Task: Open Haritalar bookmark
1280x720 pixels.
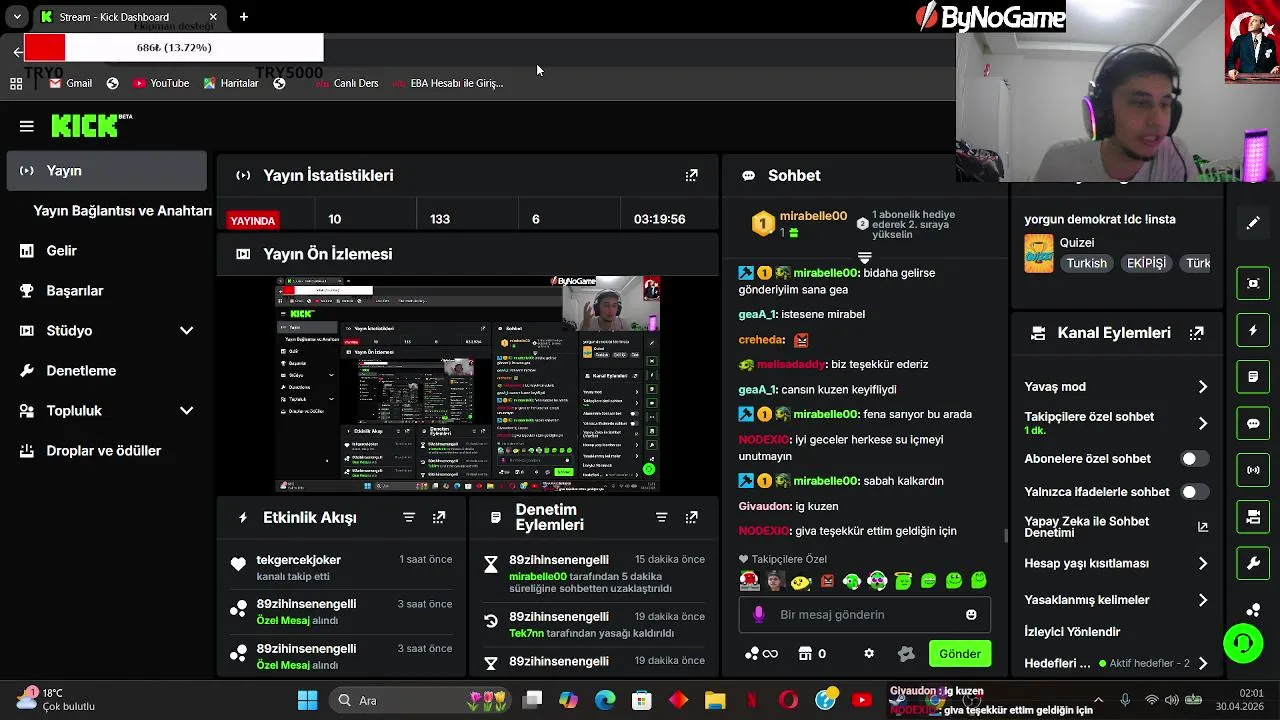Action: pos(230,83)
